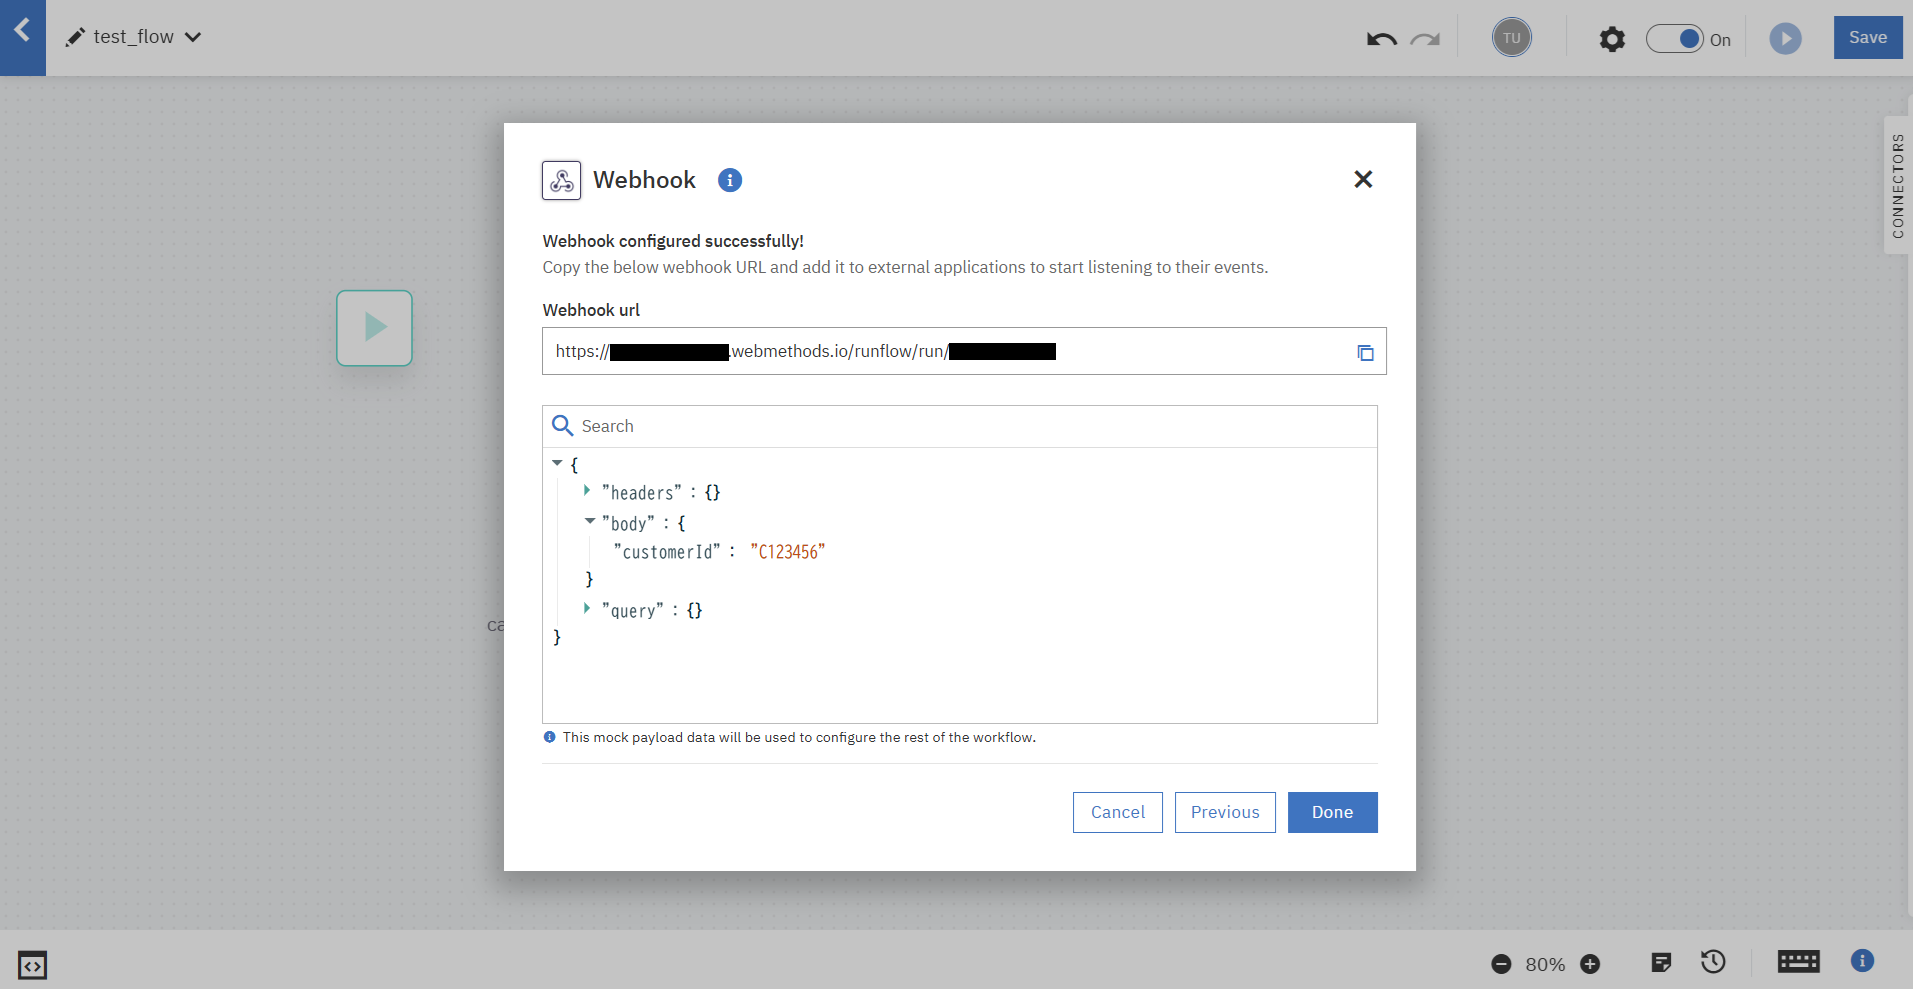The image size is (1919, 989).
Task: Select the start trigger node on canvas
Action: tap(374, 328)
